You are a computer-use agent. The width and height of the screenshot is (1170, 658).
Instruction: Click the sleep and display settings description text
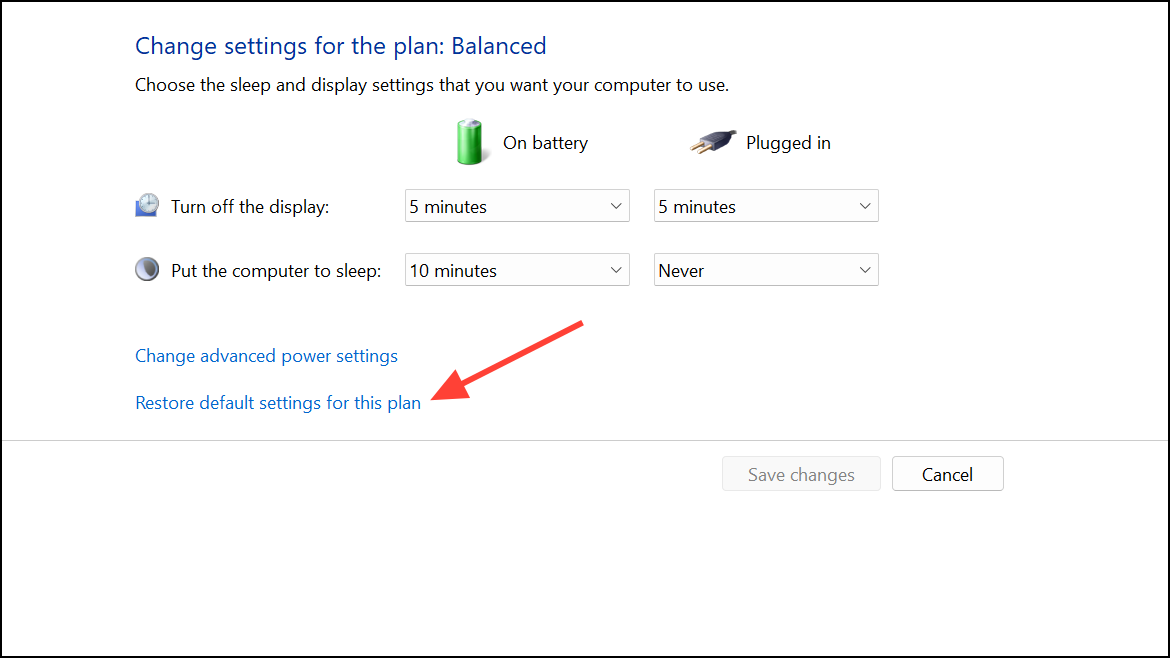point(432,85)
